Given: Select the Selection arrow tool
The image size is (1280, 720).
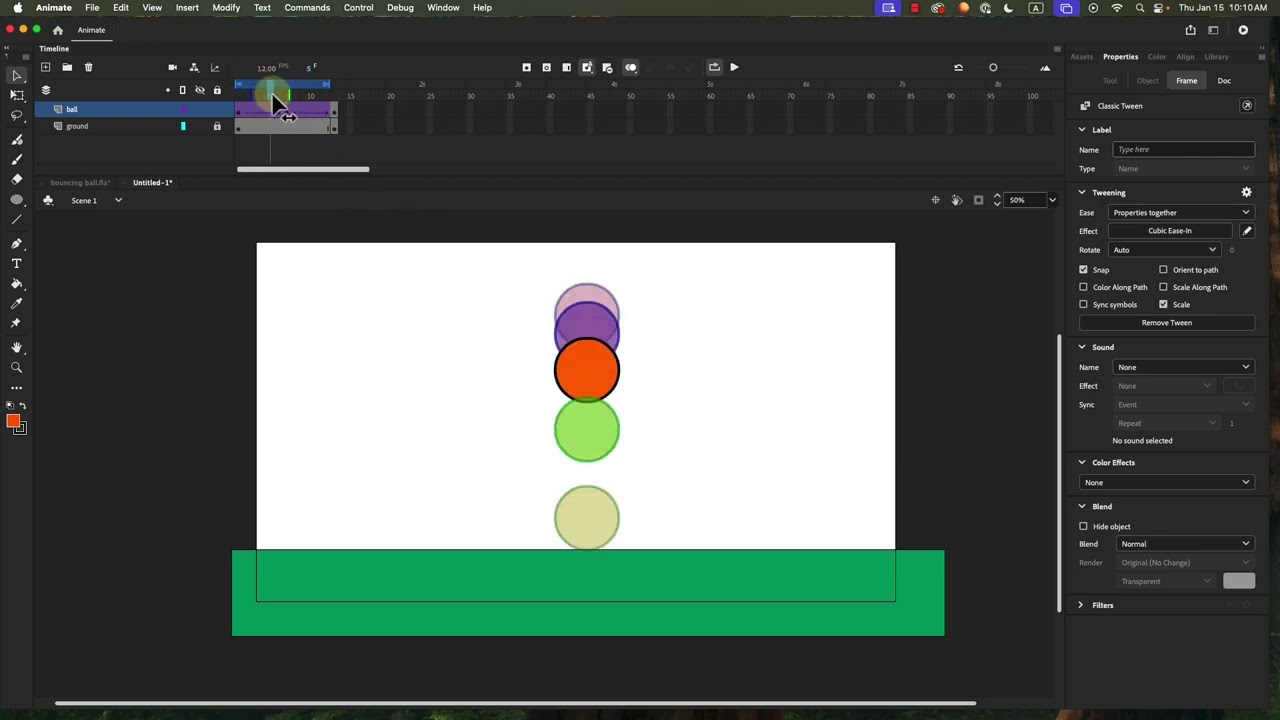Looking at the screenshot, I should [x=17, y=75].
